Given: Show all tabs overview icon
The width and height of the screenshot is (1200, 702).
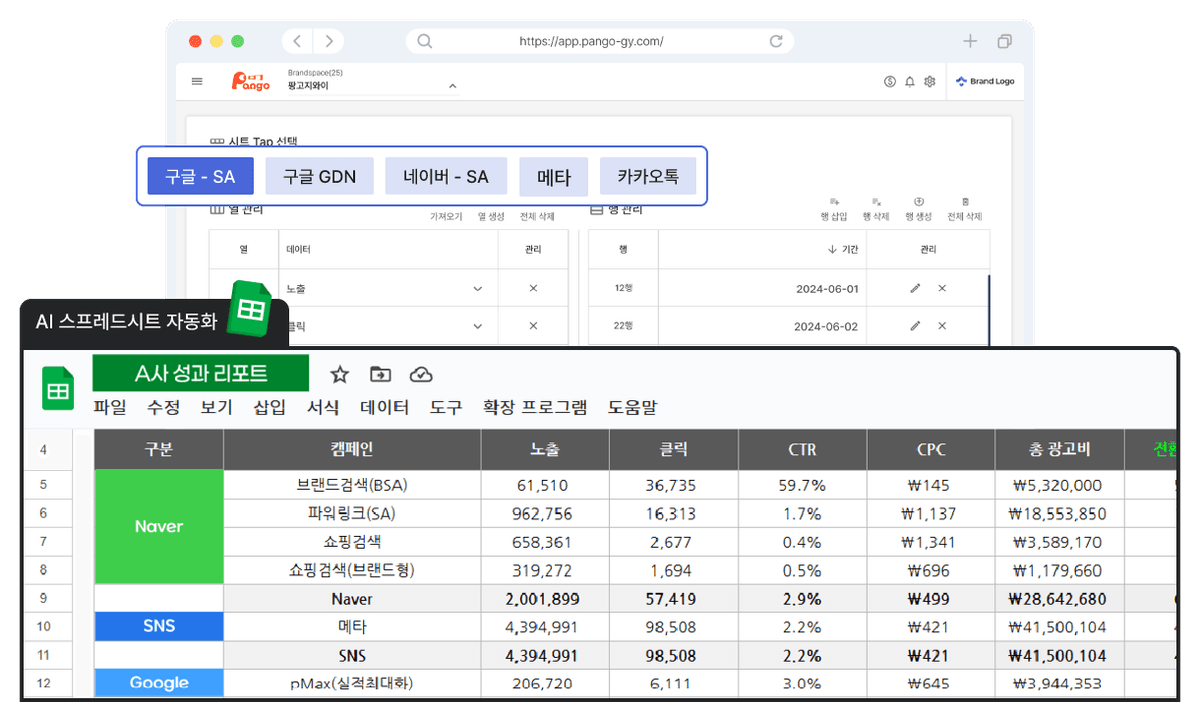Looking at the screenshot, I should click(1004, 41).
